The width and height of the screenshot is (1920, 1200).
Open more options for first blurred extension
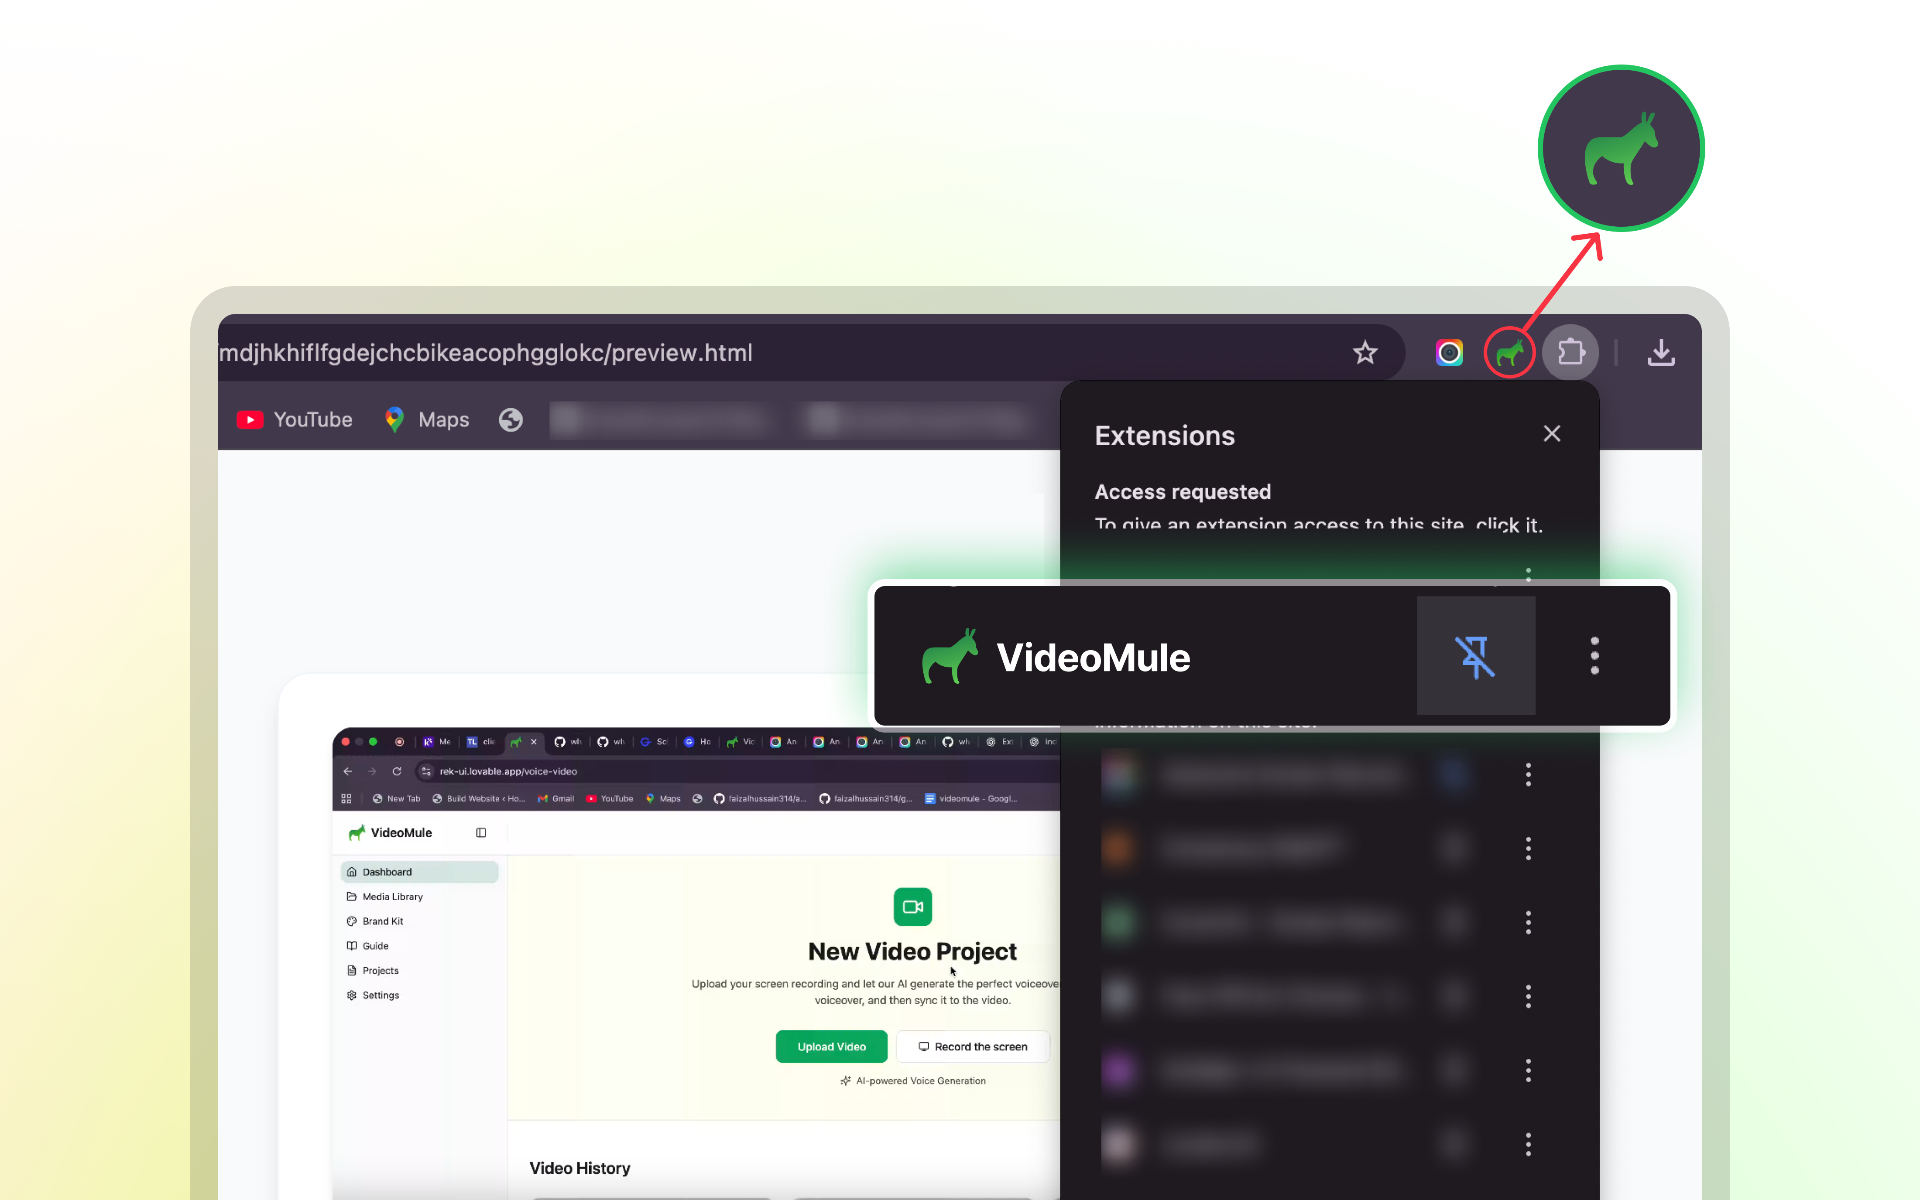tap(1528, 775)
